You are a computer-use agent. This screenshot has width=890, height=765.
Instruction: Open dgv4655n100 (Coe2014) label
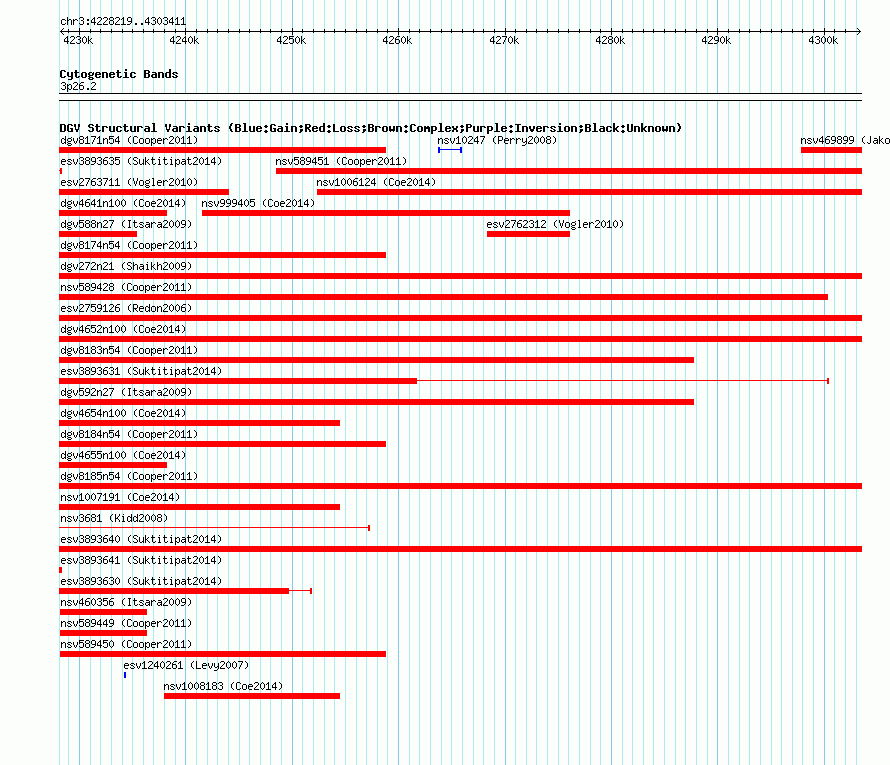[x=123, y=455]
